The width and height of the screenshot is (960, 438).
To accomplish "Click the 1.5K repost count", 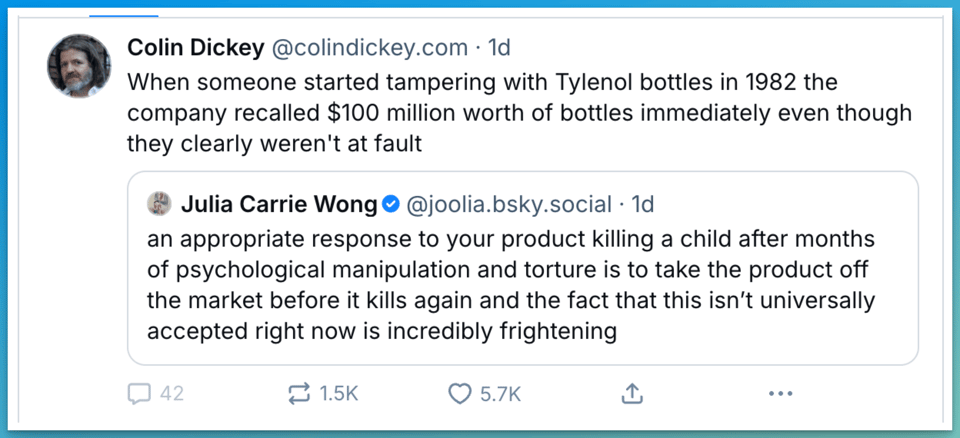I will (x=338, y=394).
